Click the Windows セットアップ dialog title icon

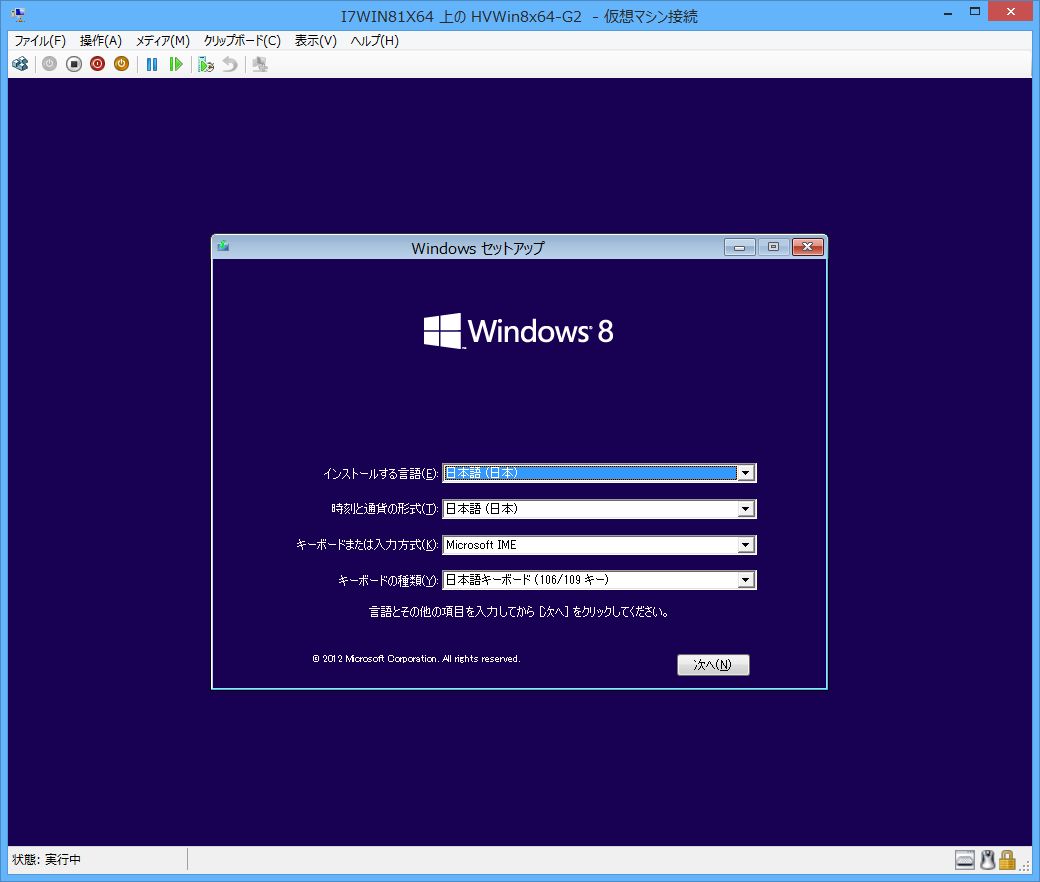coord(224,247)
